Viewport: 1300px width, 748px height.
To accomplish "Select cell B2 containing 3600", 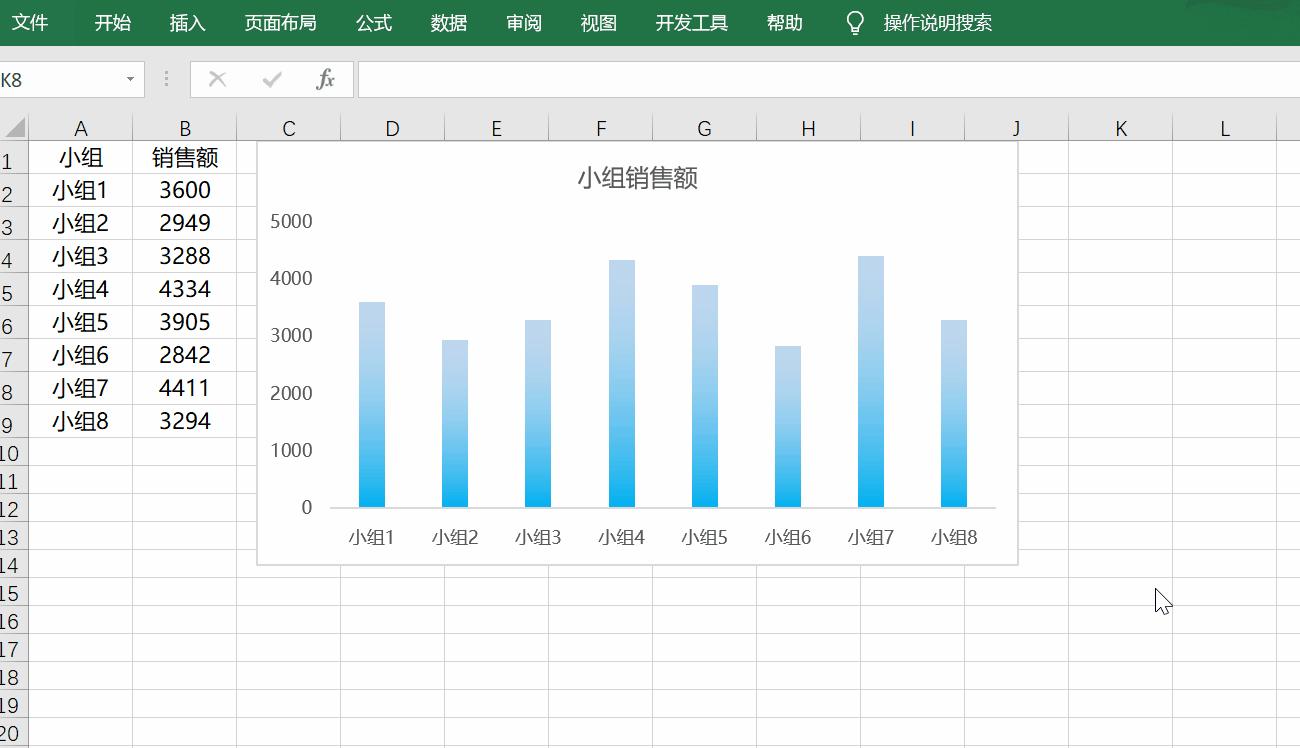I will tap(184, 190).
